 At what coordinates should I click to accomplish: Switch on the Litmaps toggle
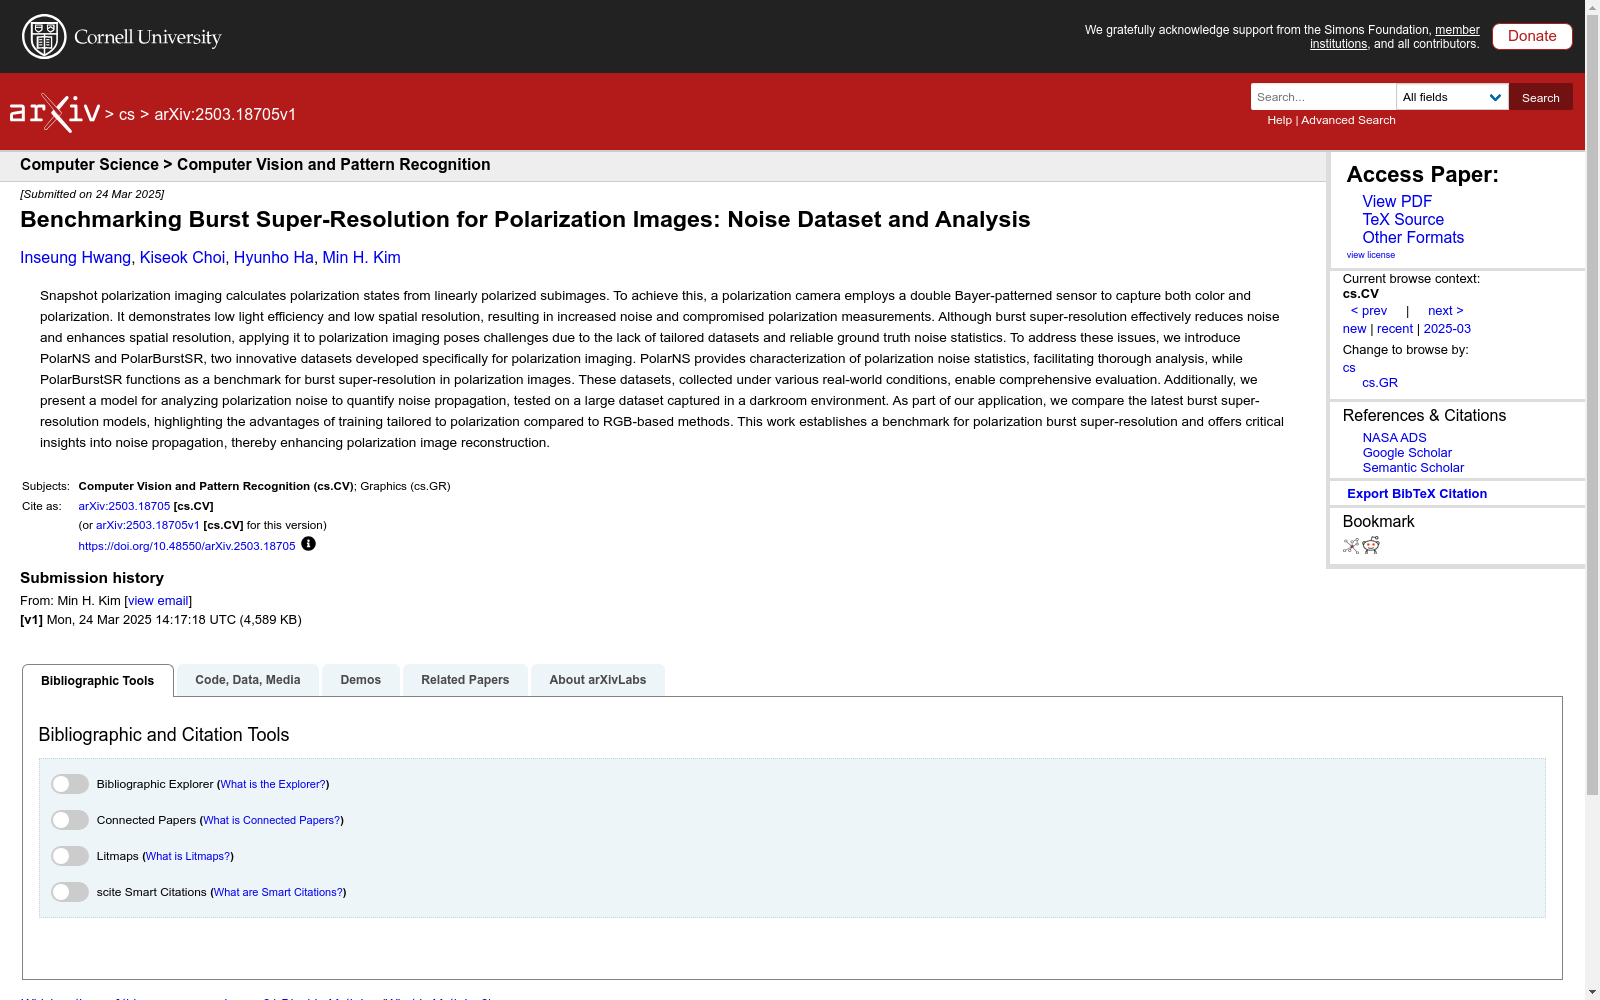point(70,856)
